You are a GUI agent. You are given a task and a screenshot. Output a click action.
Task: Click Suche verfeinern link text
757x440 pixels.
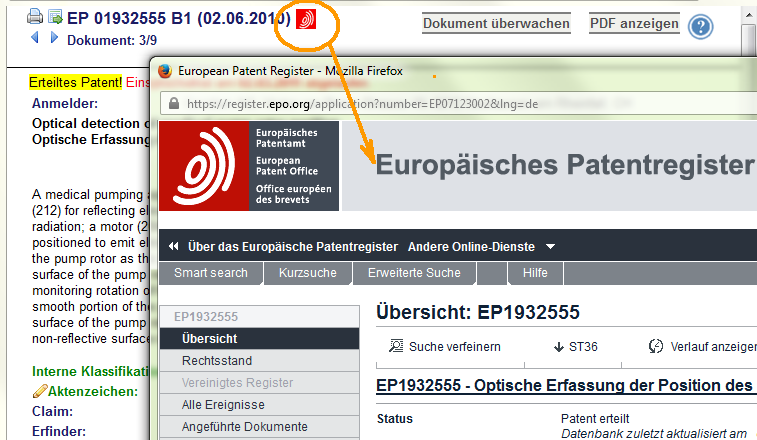[x=455, y=347]
